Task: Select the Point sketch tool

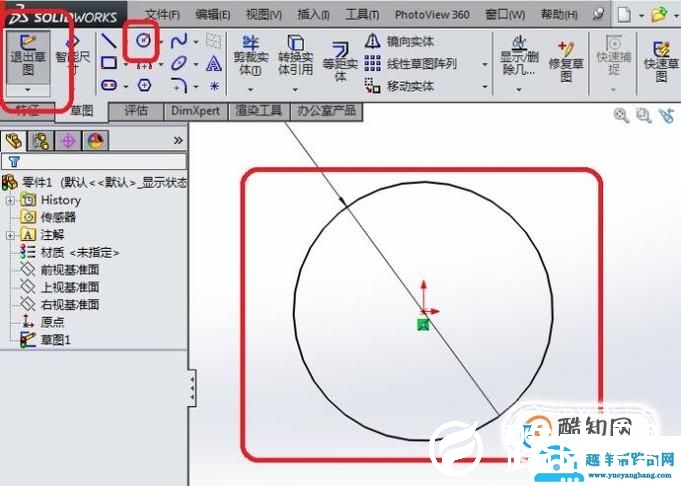Action: click(x=214, y=86)
